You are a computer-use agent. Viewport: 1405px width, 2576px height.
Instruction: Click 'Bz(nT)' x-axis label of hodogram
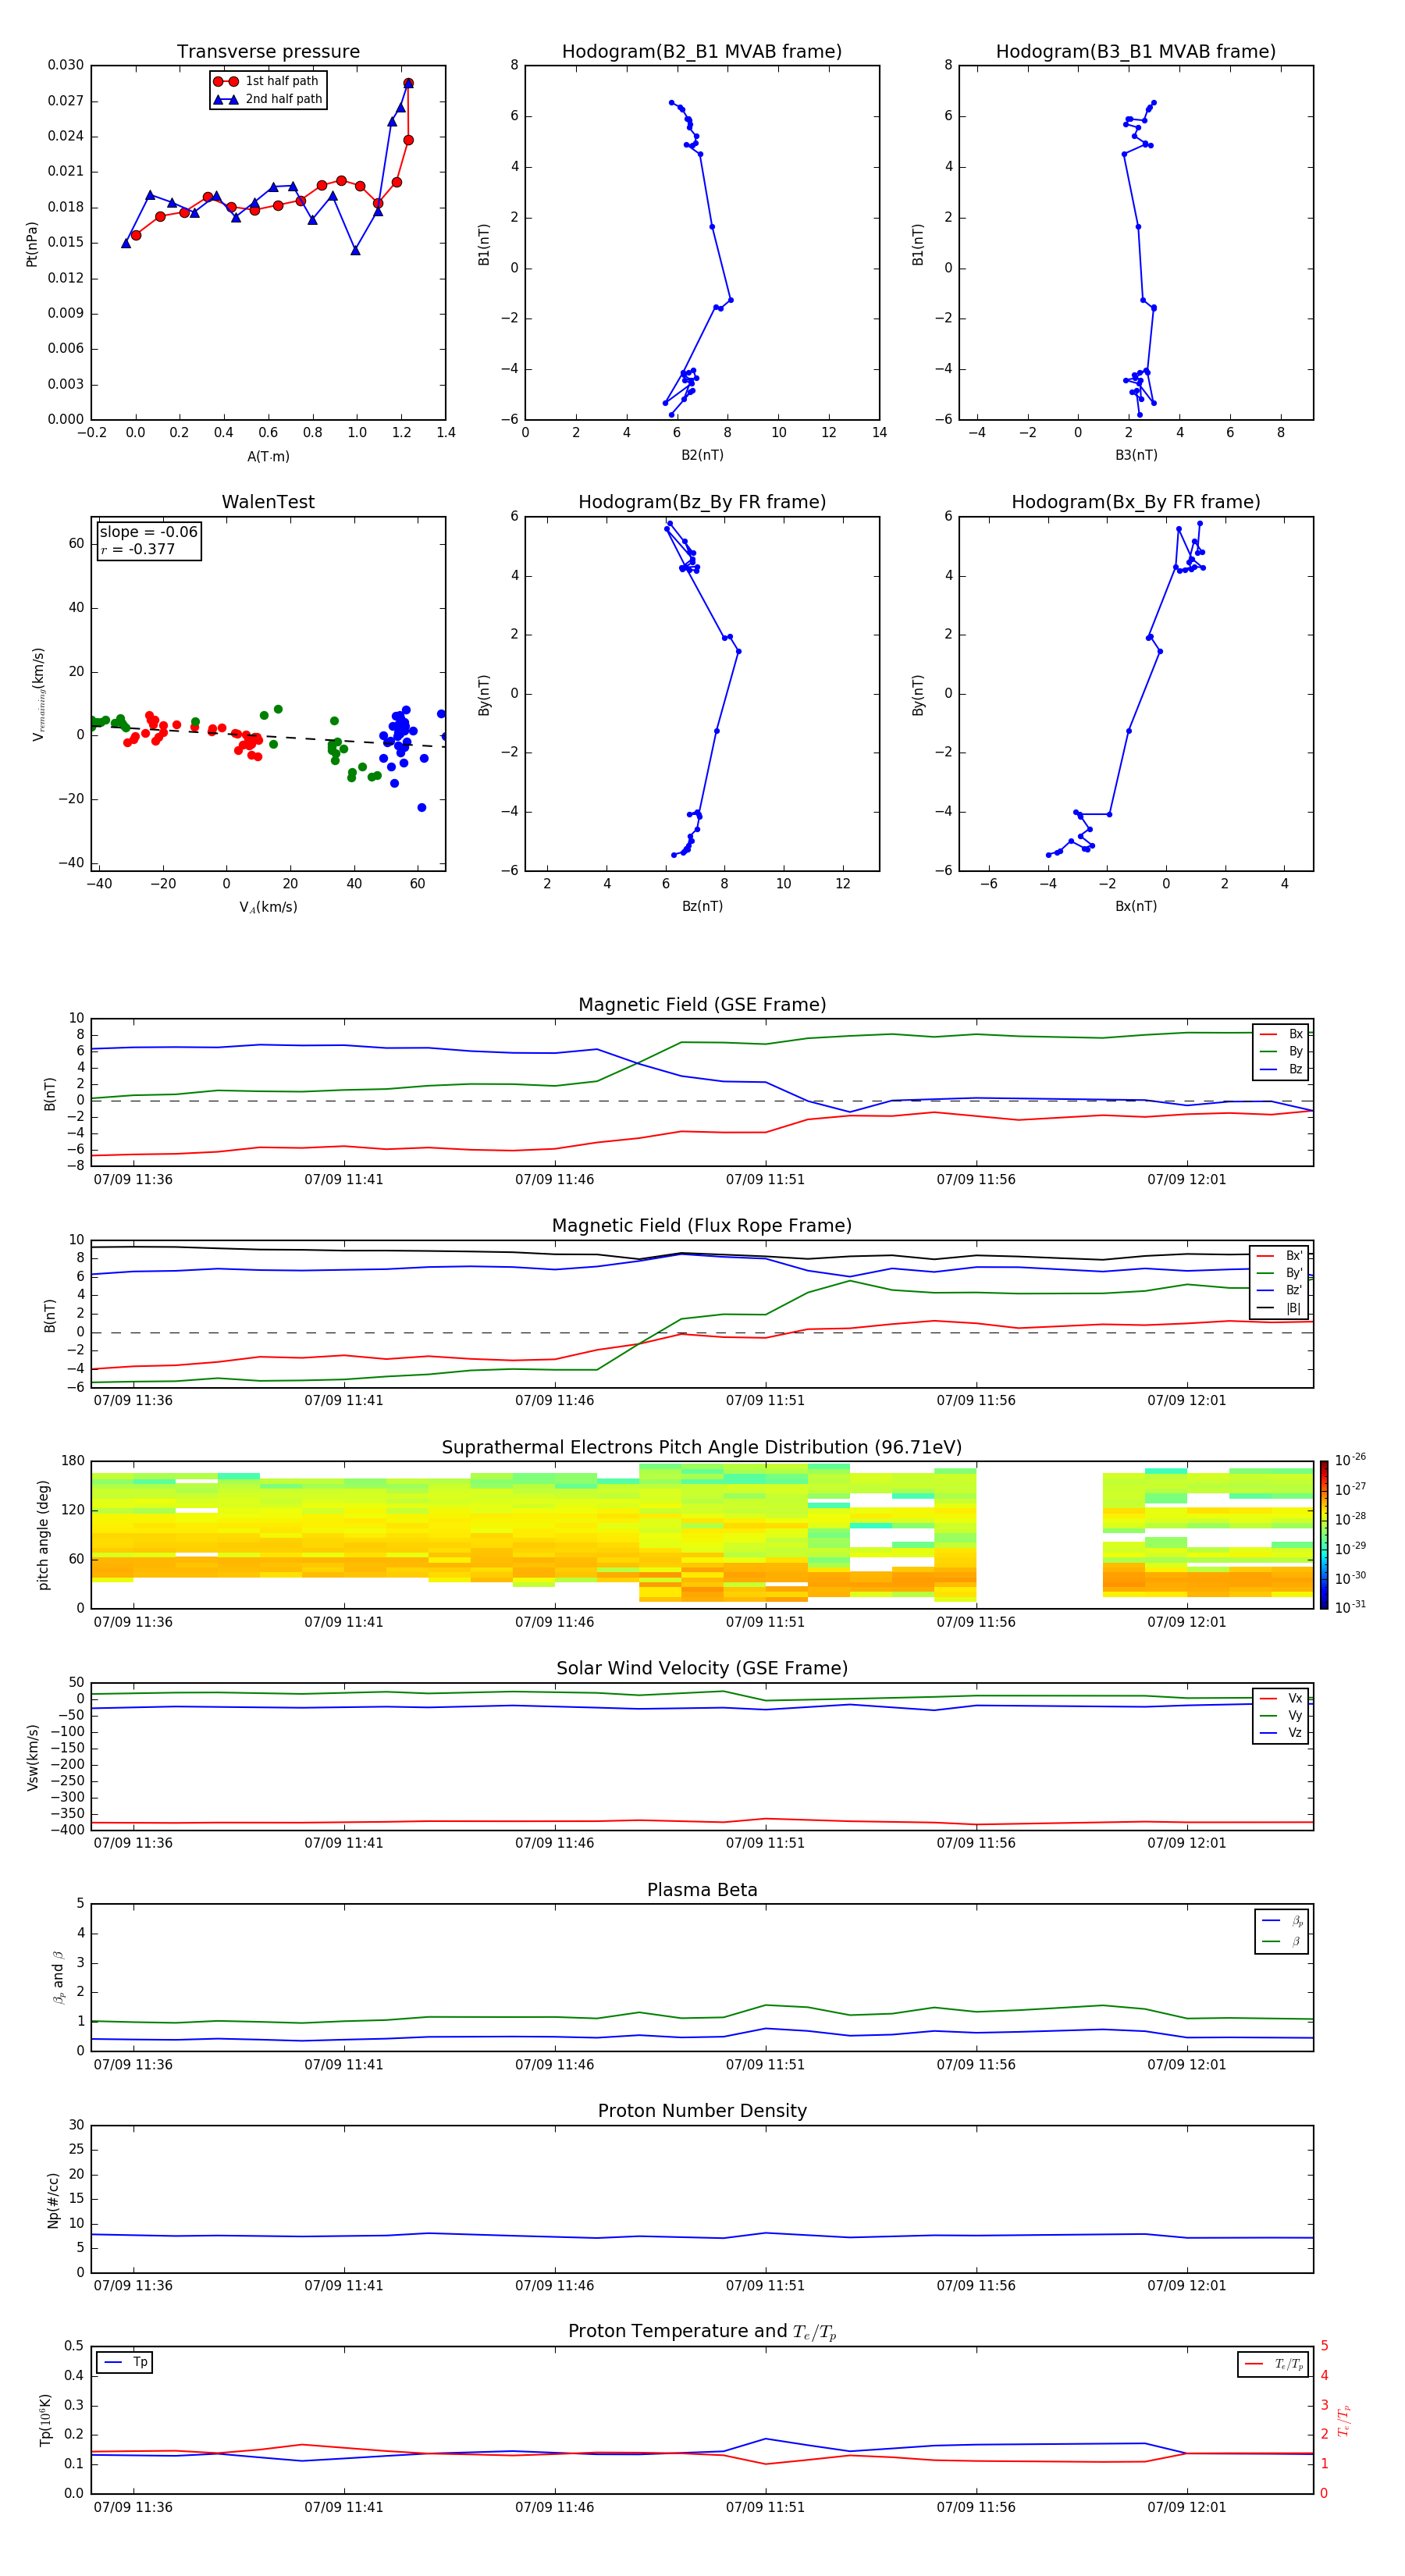(702, 906)
